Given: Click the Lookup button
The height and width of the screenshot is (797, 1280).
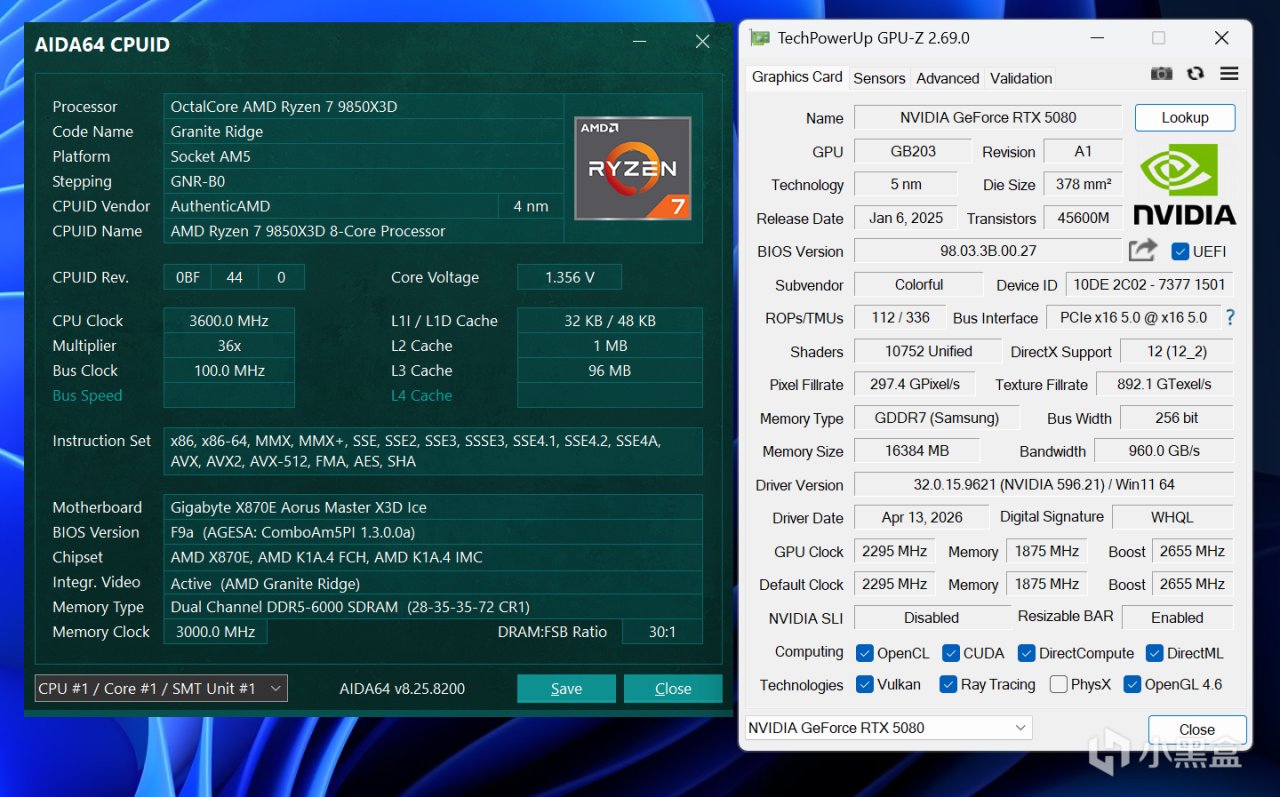Looking at the screenshot, I should (1185, 117).
